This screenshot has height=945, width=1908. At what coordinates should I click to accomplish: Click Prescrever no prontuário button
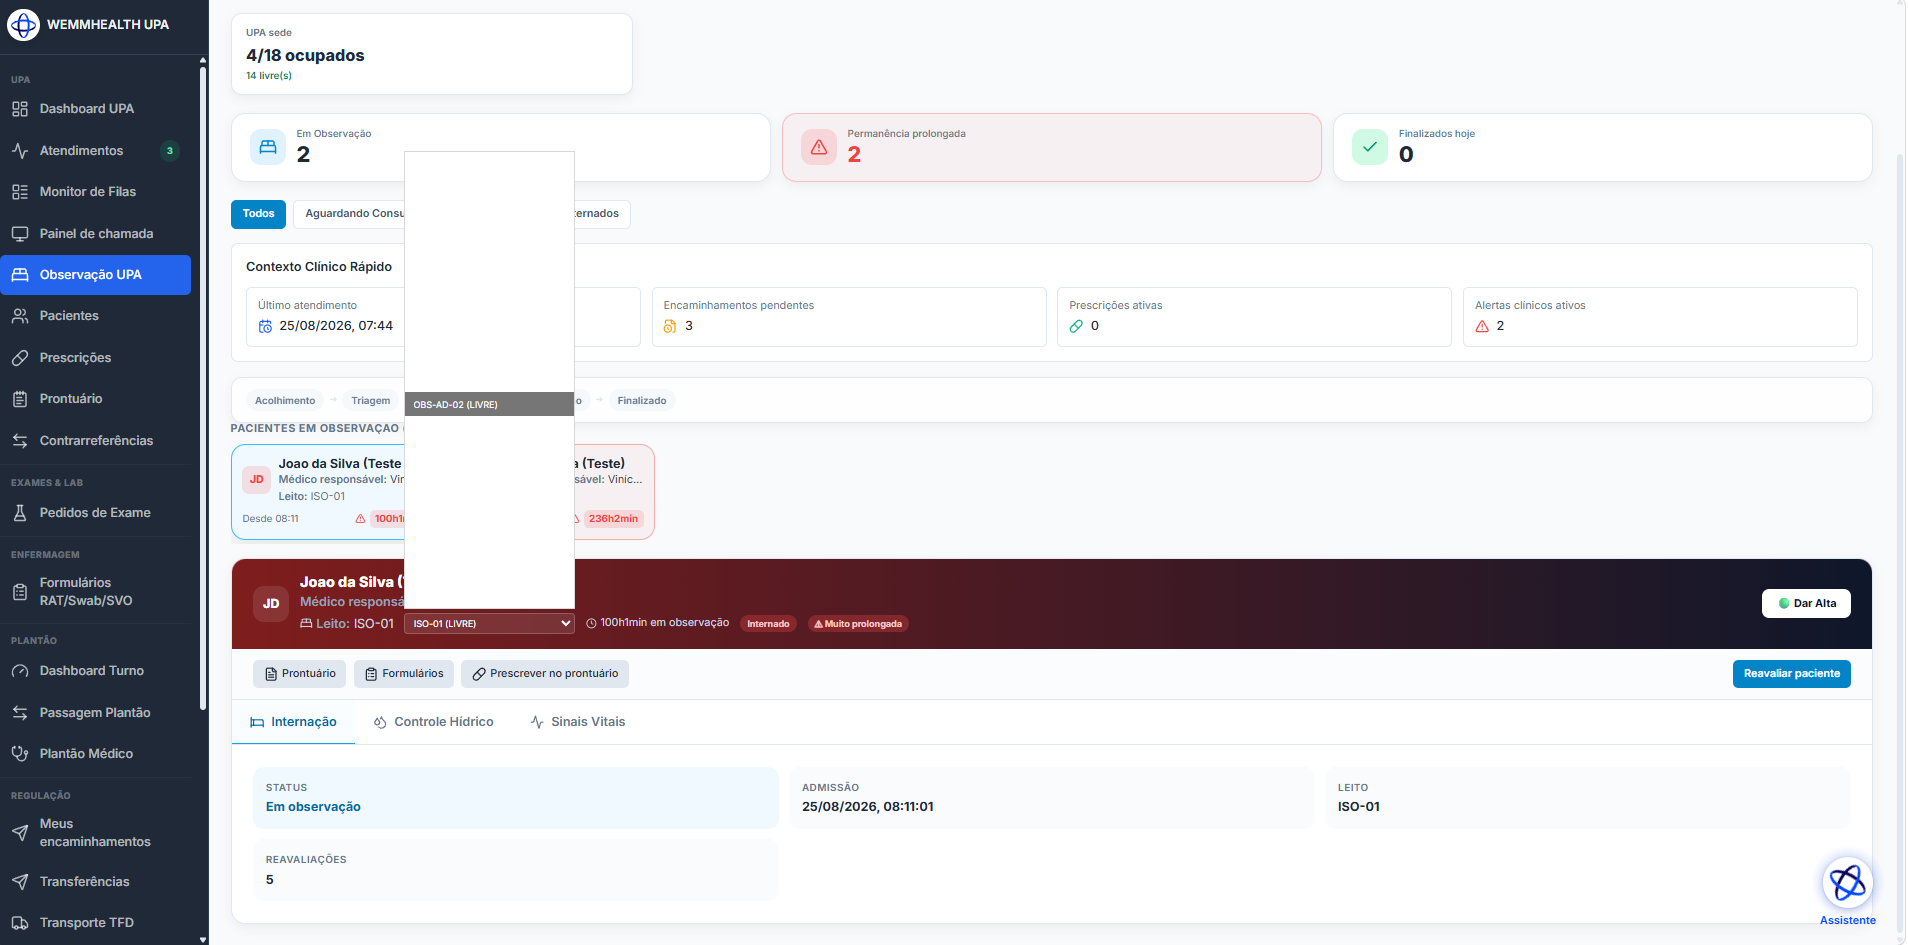tap(545, 674)
